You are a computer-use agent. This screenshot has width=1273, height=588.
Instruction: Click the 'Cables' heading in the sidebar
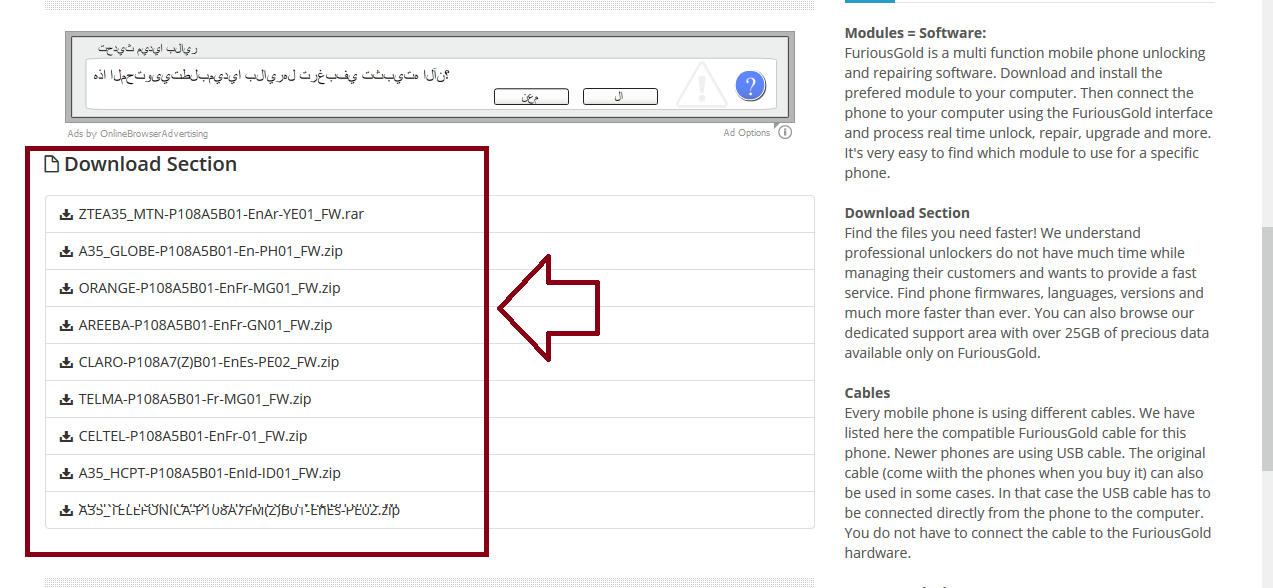tap(867, 393)
